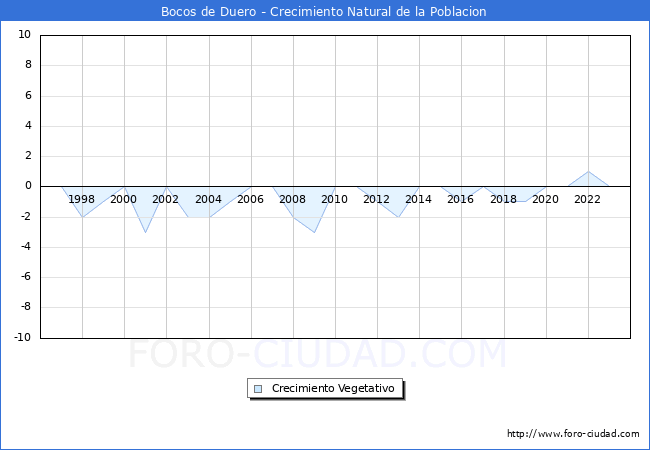The height and width of the screenshot is (450, 650).
Task: Click the y-axis value 6
Action: (x=28, y=95)
